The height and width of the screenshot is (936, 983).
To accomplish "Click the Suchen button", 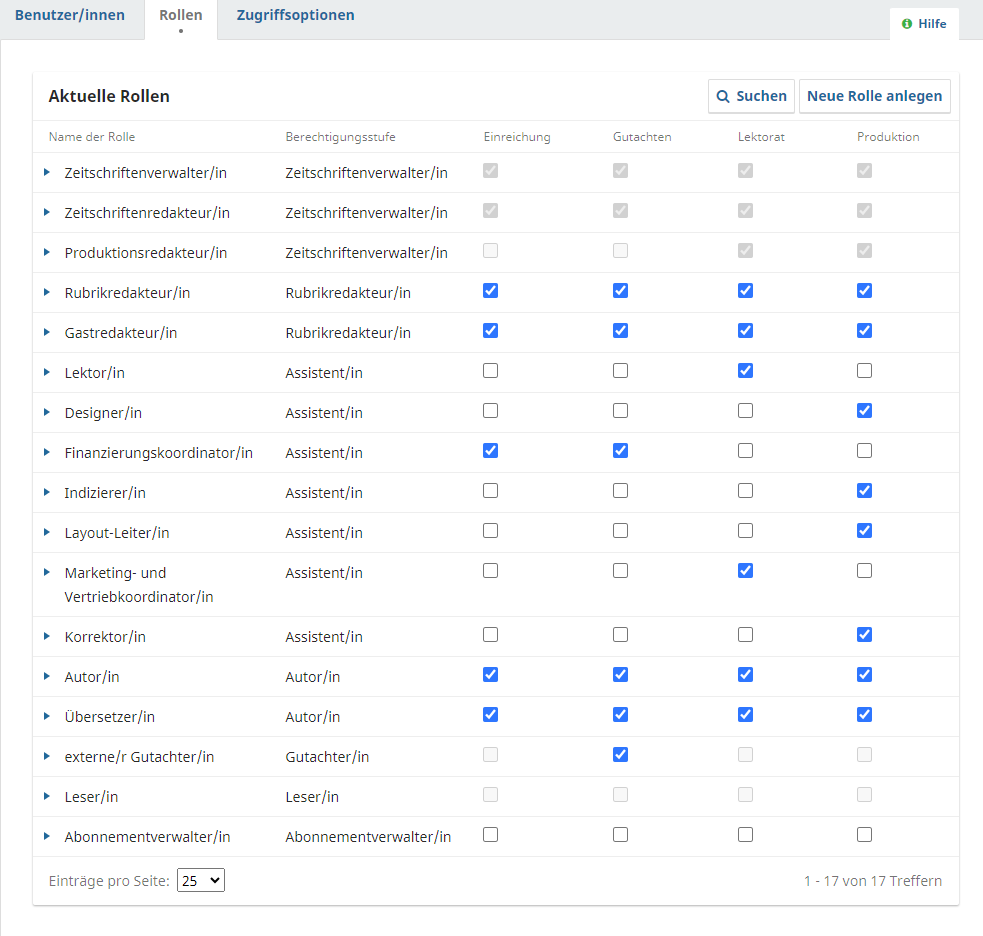I will 751,97.
